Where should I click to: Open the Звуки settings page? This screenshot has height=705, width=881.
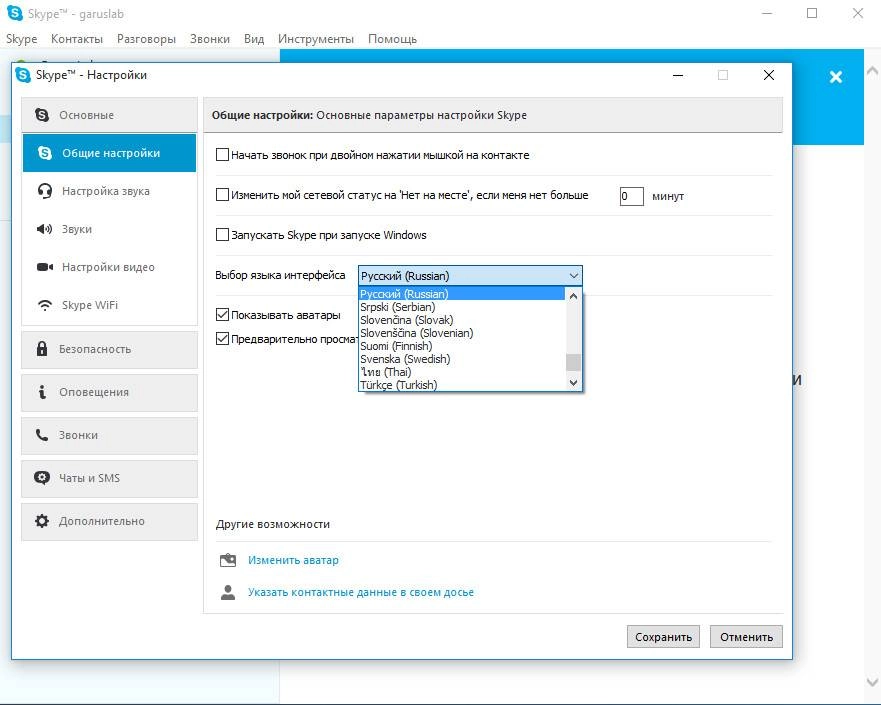(x=110, y=229)
